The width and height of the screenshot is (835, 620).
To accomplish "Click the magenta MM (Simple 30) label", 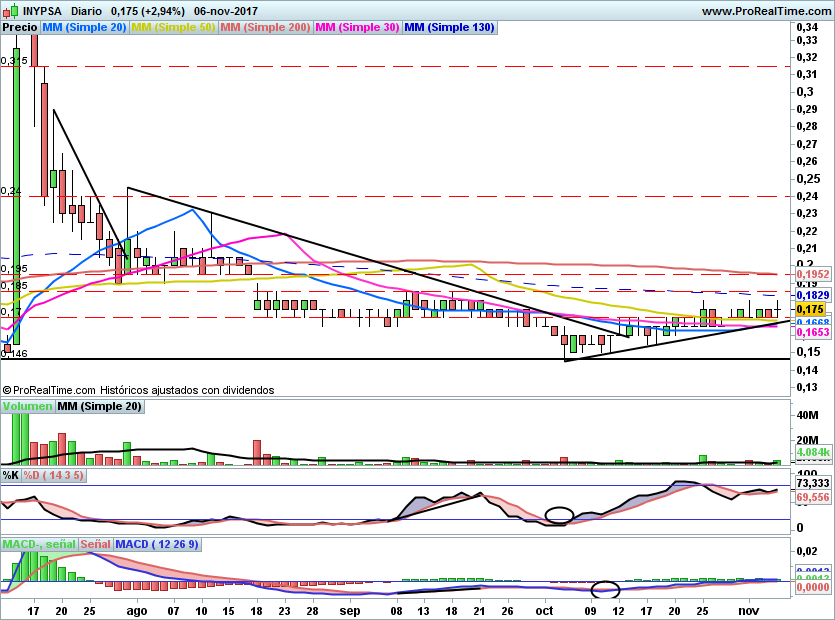I will 357,28.
